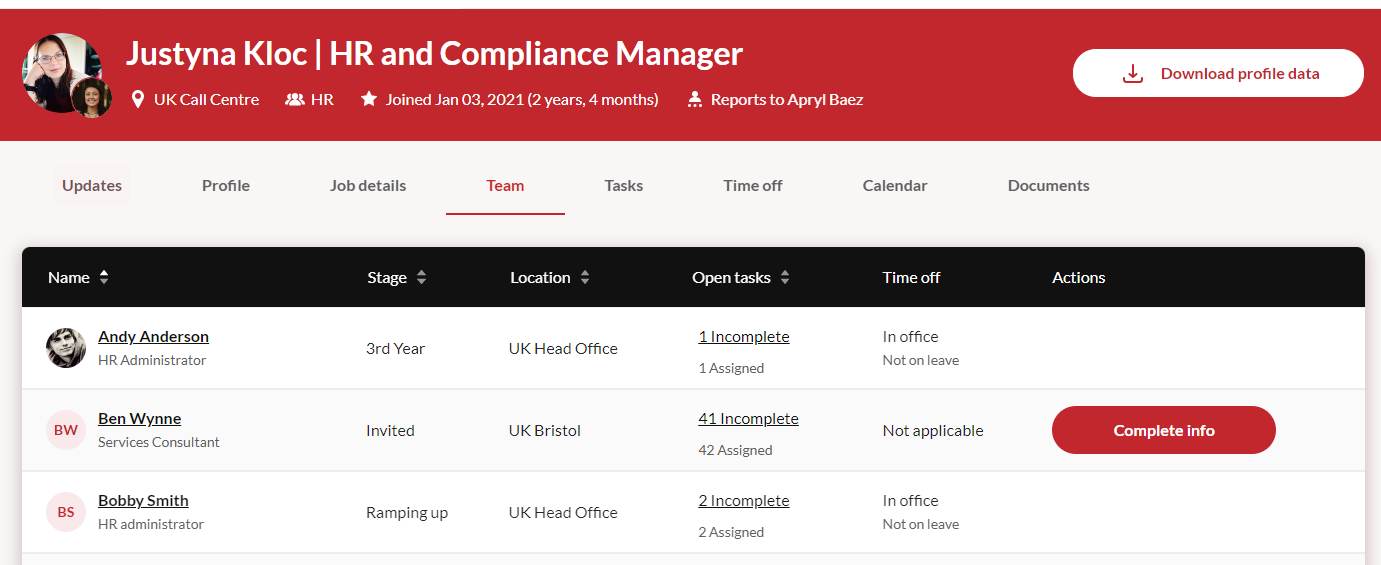The height and width of the screenshot is (565, 1381).
Task: Sort the table by Name column
Action: coord(104,278)
